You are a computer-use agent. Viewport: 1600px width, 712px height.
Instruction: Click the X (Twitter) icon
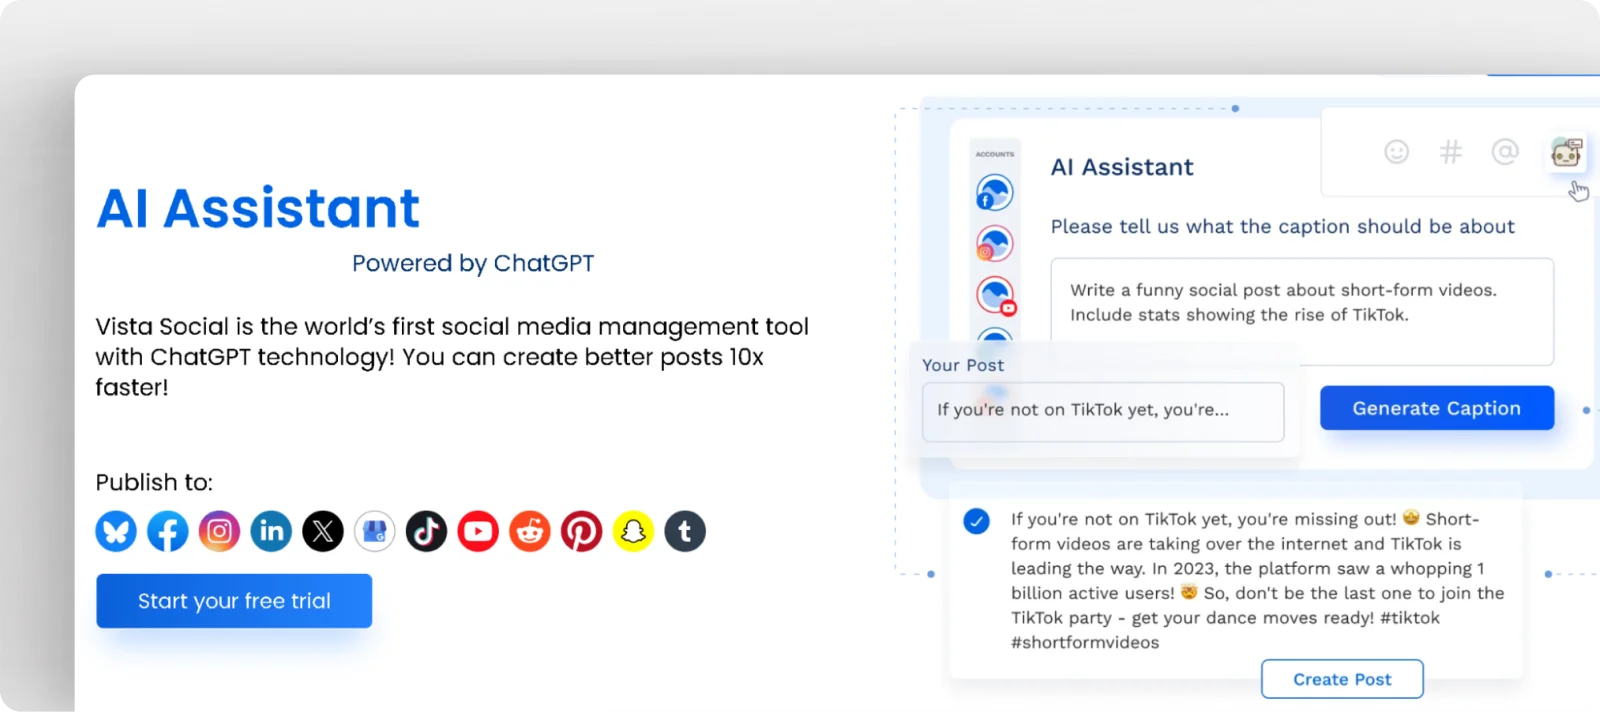pyautogui.click(x=323, y=531)
